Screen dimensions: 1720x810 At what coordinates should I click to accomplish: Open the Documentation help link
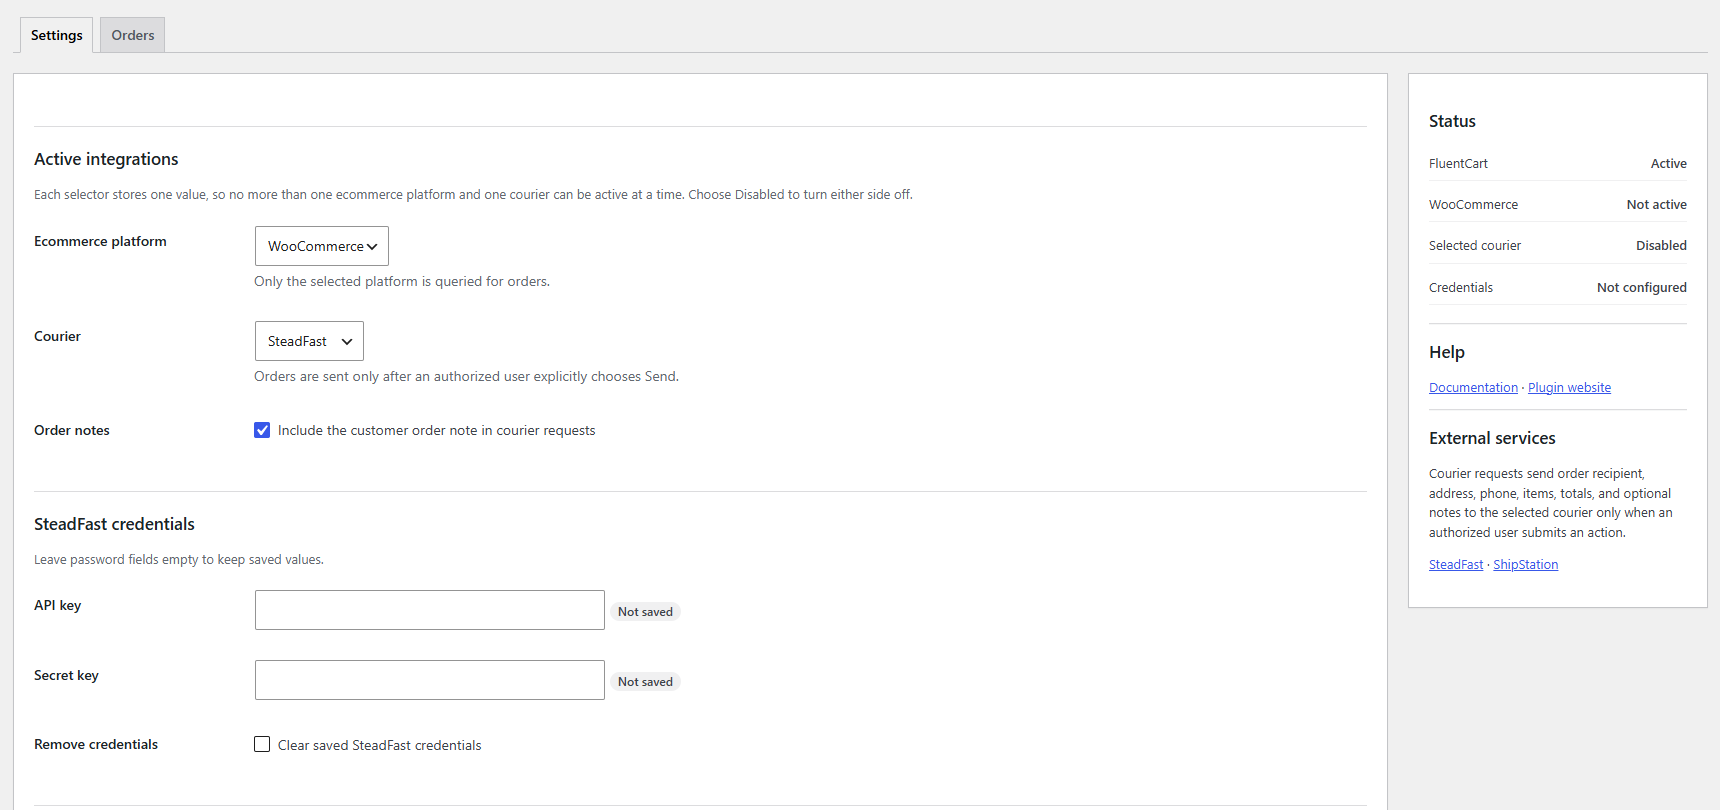1473,388
